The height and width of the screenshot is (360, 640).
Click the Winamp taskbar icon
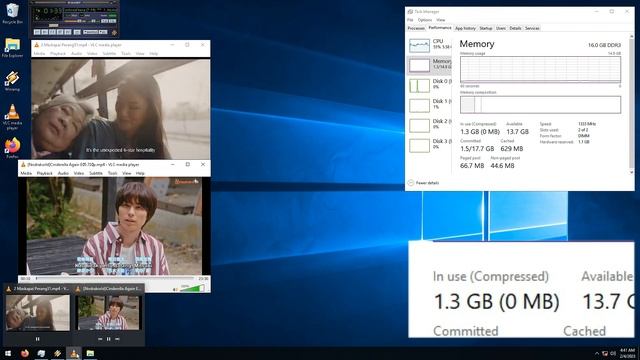pyautogui.click(x=57, y=353)
